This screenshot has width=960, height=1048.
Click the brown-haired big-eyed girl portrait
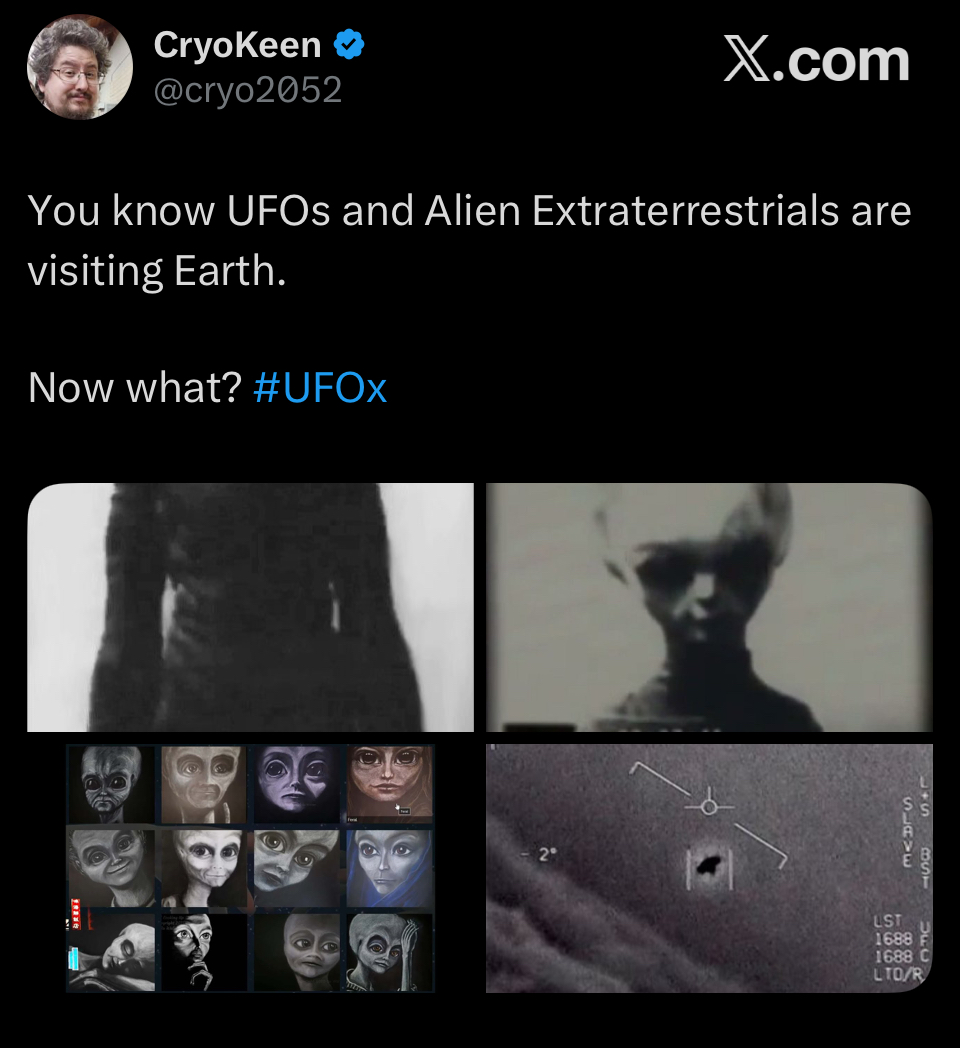click(x=390, y=784)
